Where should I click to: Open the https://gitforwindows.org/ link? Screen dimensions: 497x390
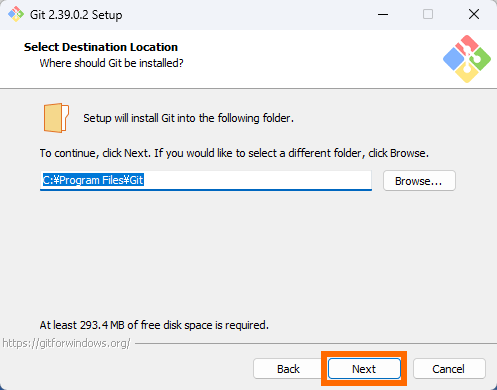pos(66,343)
